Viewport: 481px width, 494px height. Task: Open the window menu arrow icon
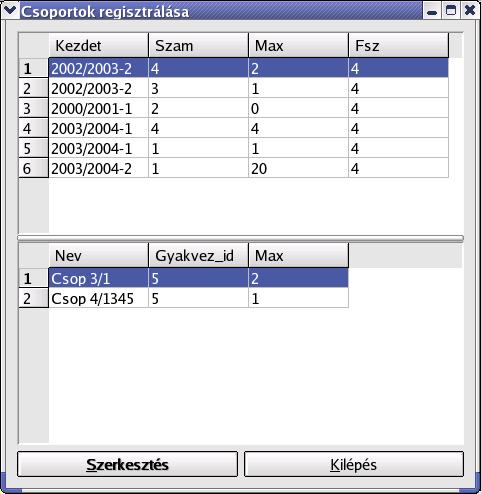(x=9, y=11)
